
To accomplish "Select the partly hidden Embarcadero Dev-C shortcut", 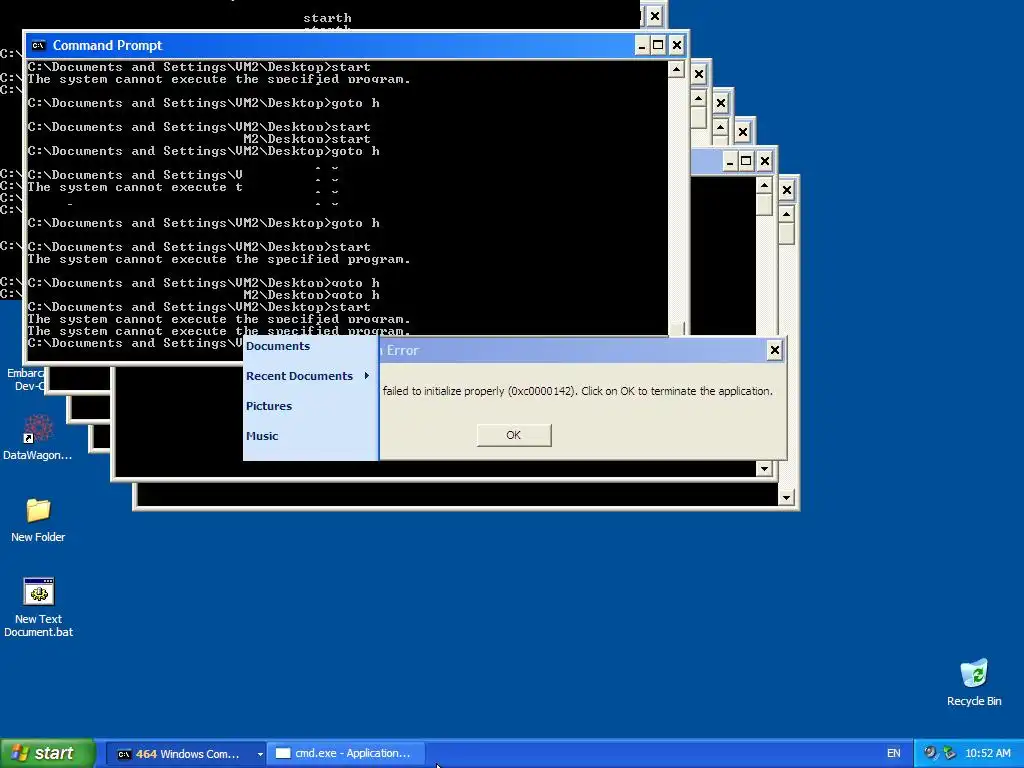I will 25,379.
